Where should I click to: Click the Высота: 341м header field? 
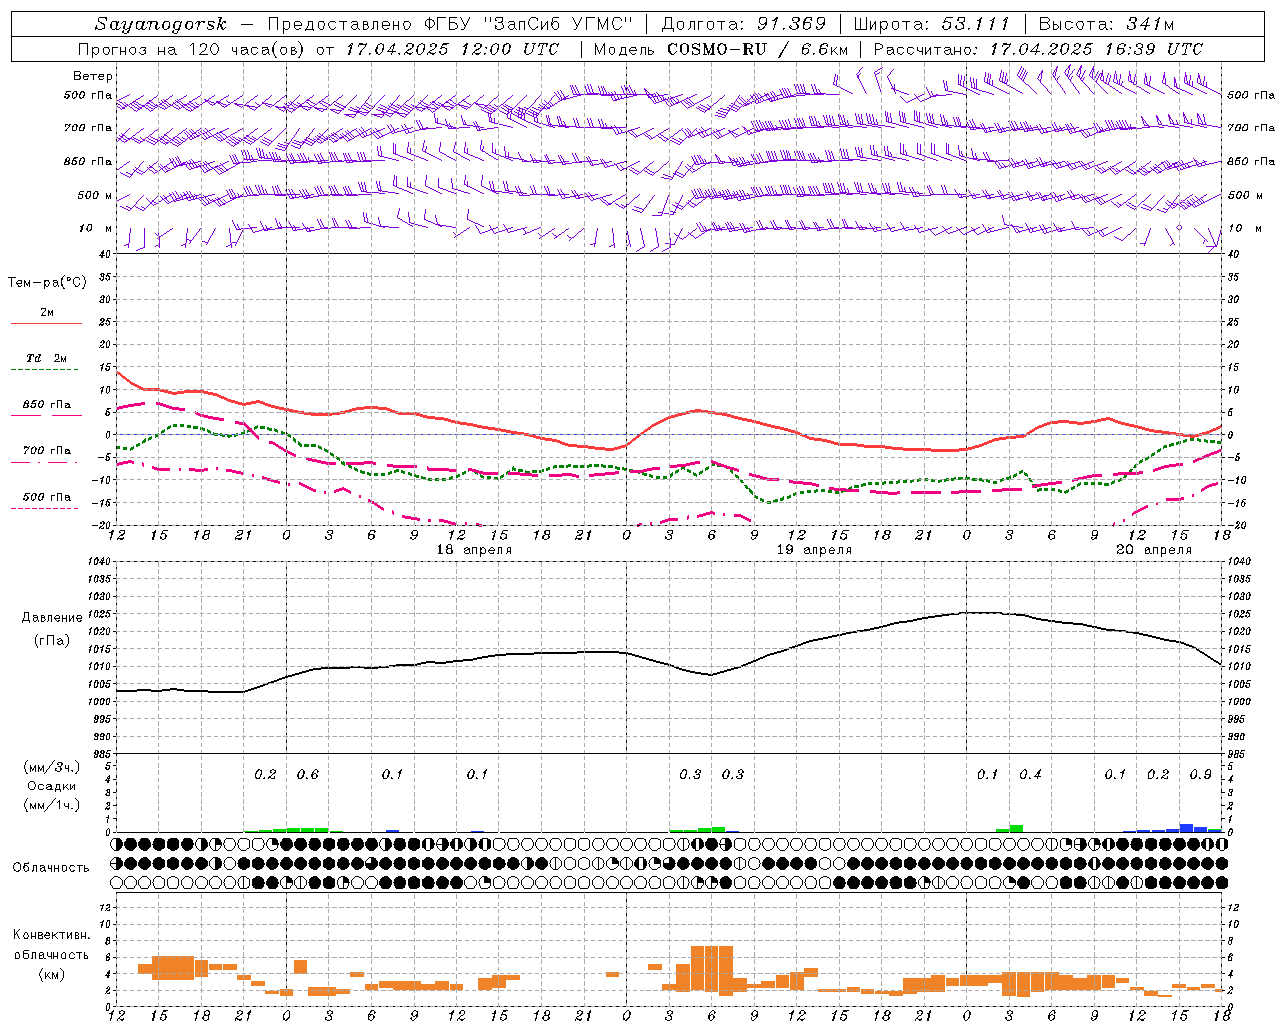1106,24
